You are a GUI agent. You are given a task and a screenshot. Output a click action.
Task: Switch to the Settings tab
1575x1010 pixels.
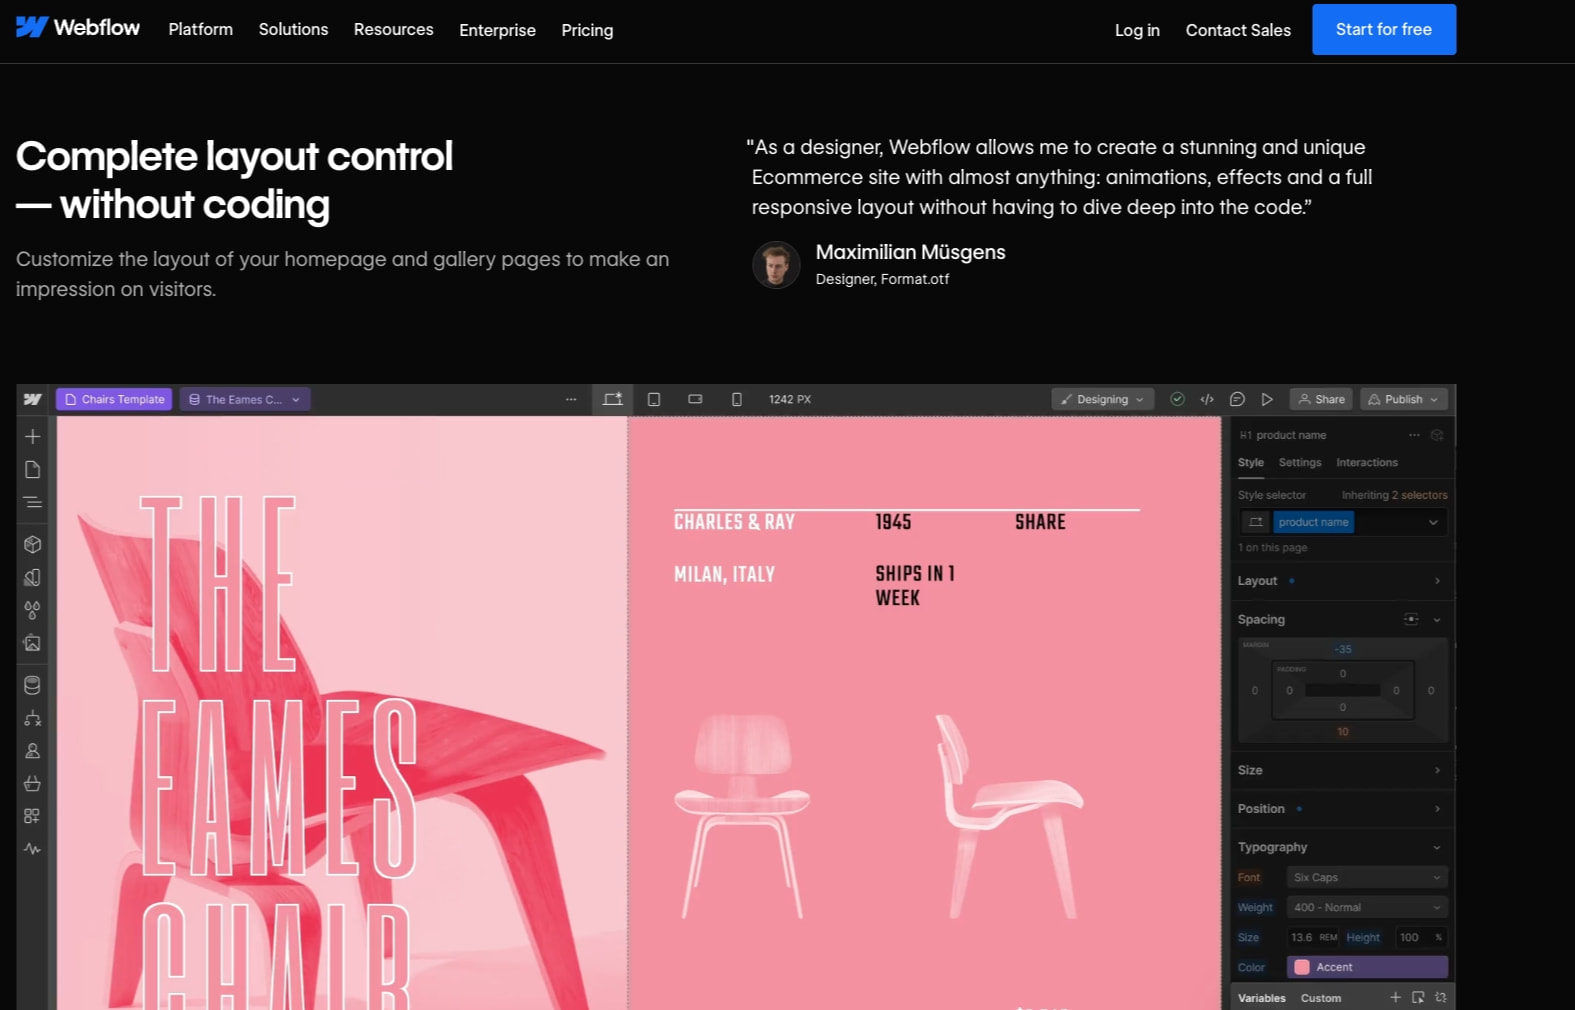(1300, 463)
